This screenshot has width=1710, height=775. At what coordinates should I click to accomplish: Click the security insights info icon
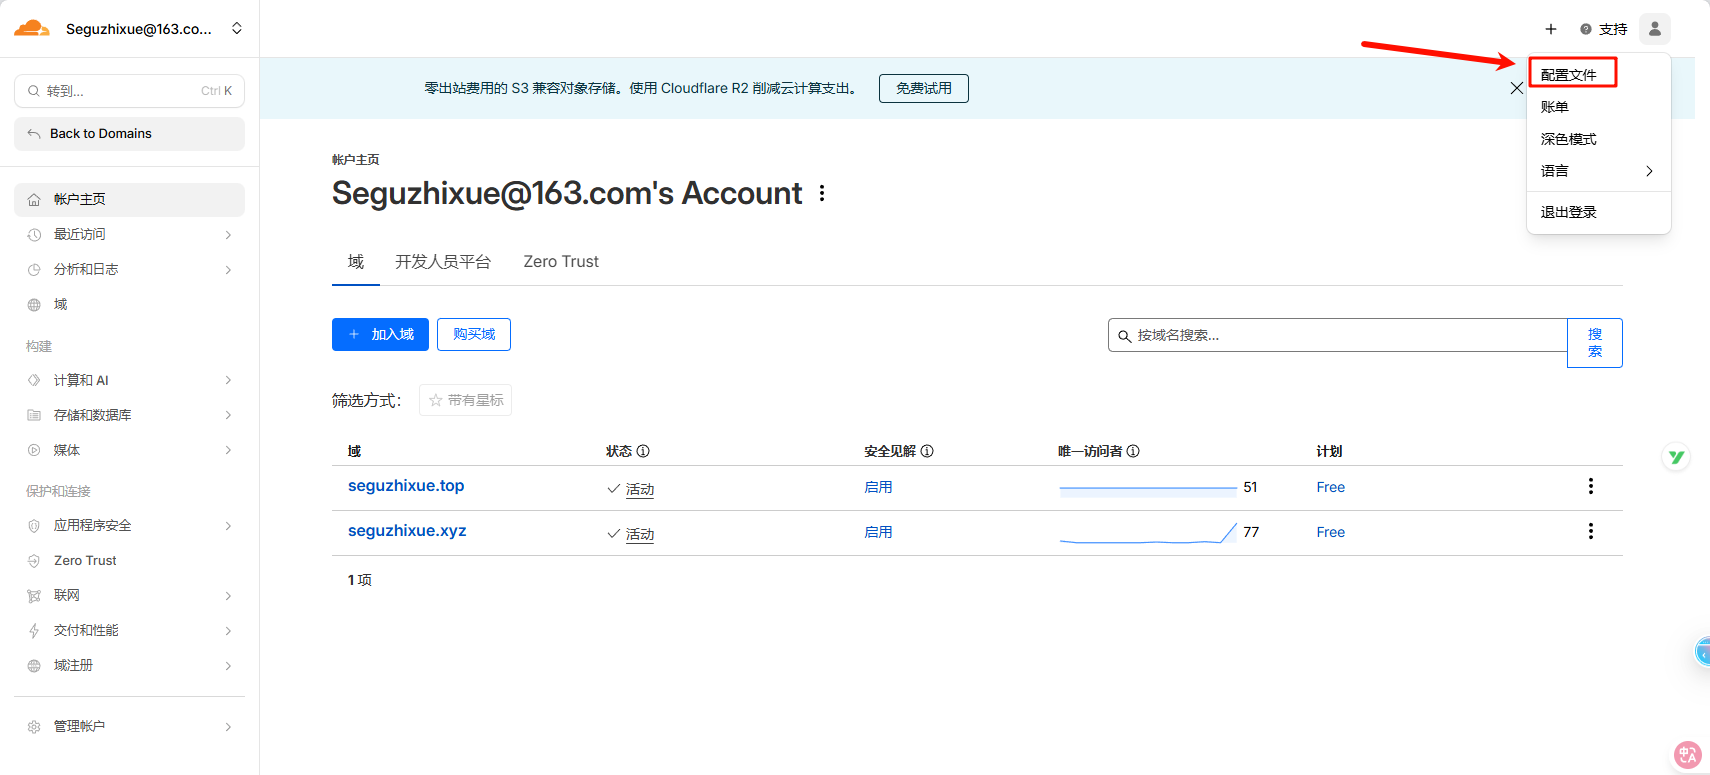tap(927, 451)
